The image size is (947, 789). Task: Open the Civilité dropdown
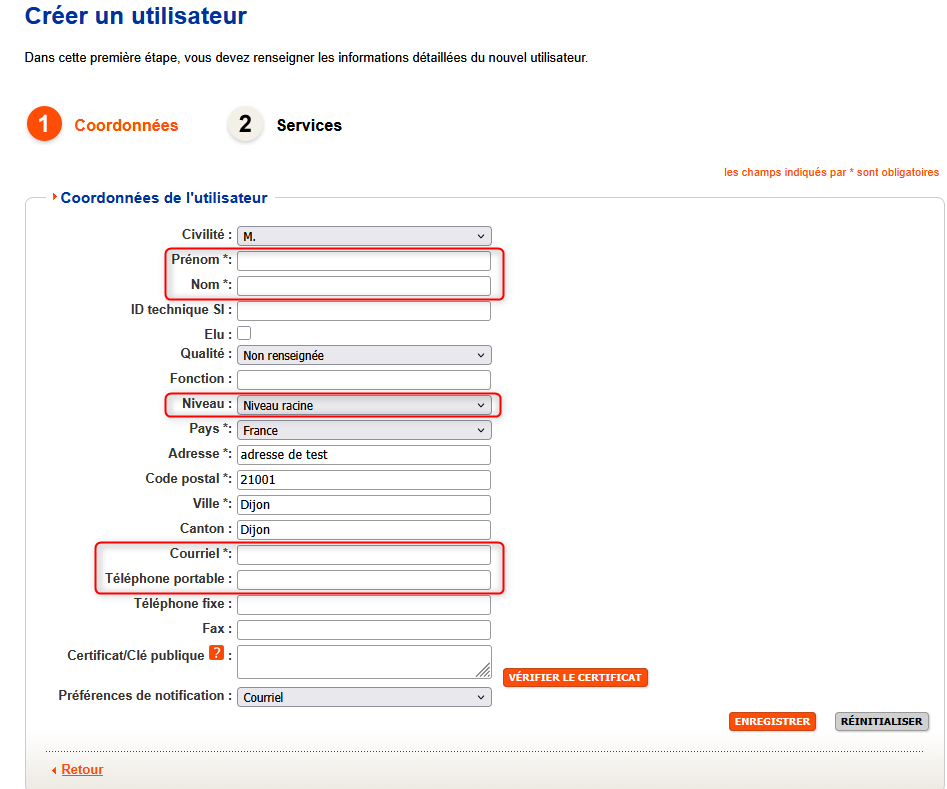(364, 236)
